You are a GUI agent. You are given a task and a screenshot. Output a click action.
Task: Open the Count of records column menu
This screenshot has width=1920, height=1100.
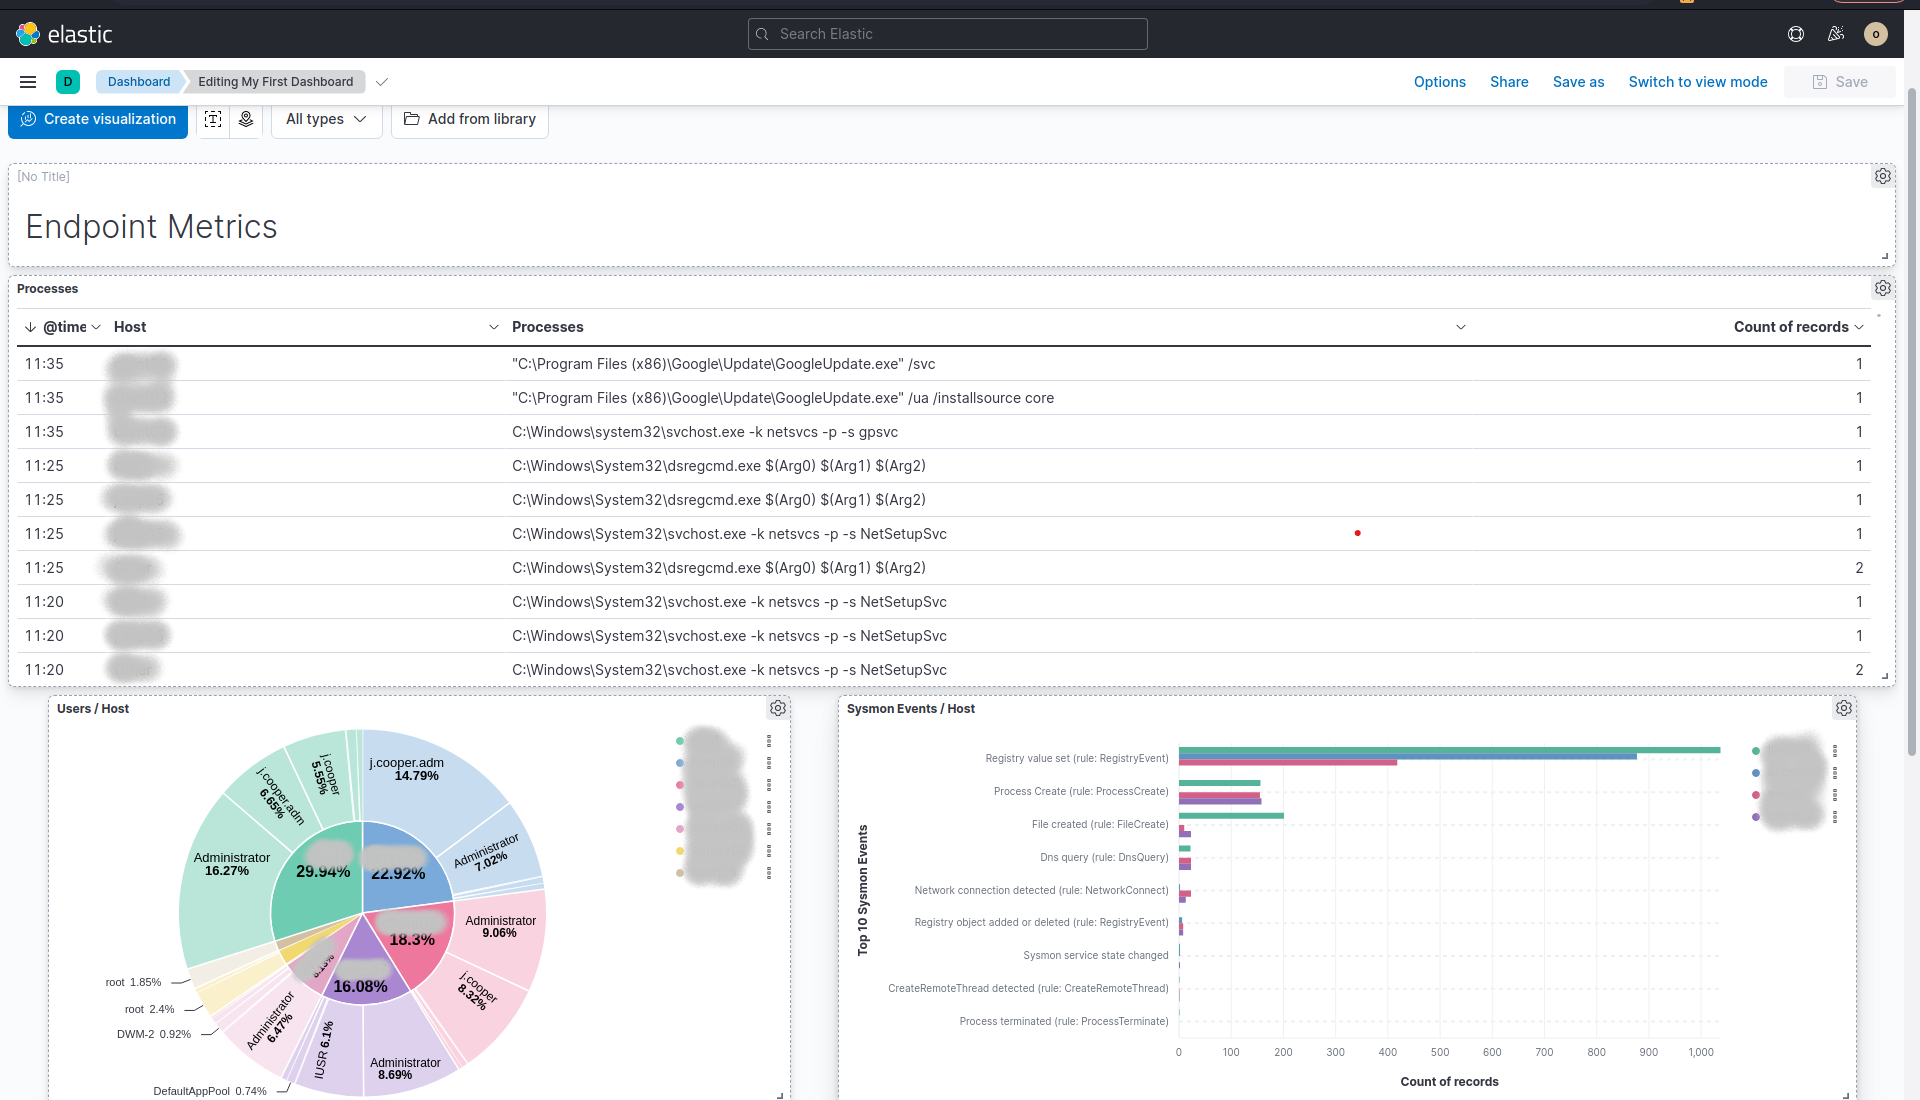(1859, 327)
